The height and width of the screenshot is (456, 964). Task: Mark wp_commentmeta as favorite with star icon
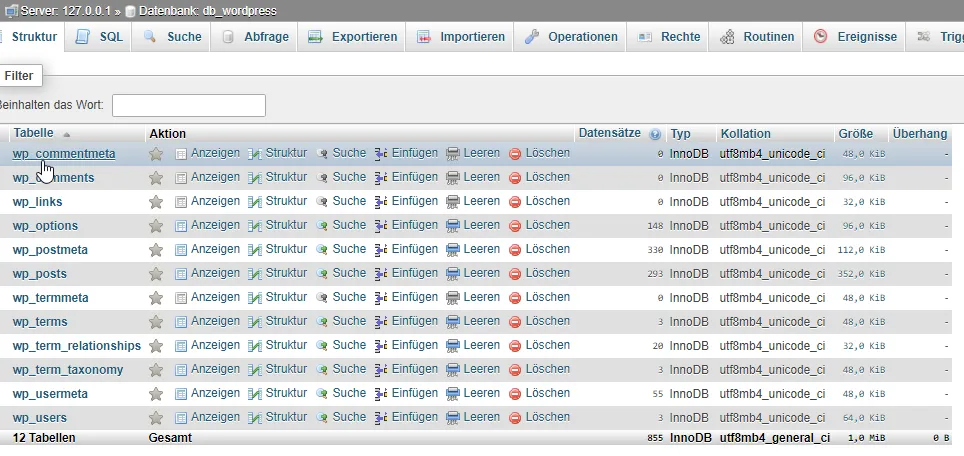point(156,154)
